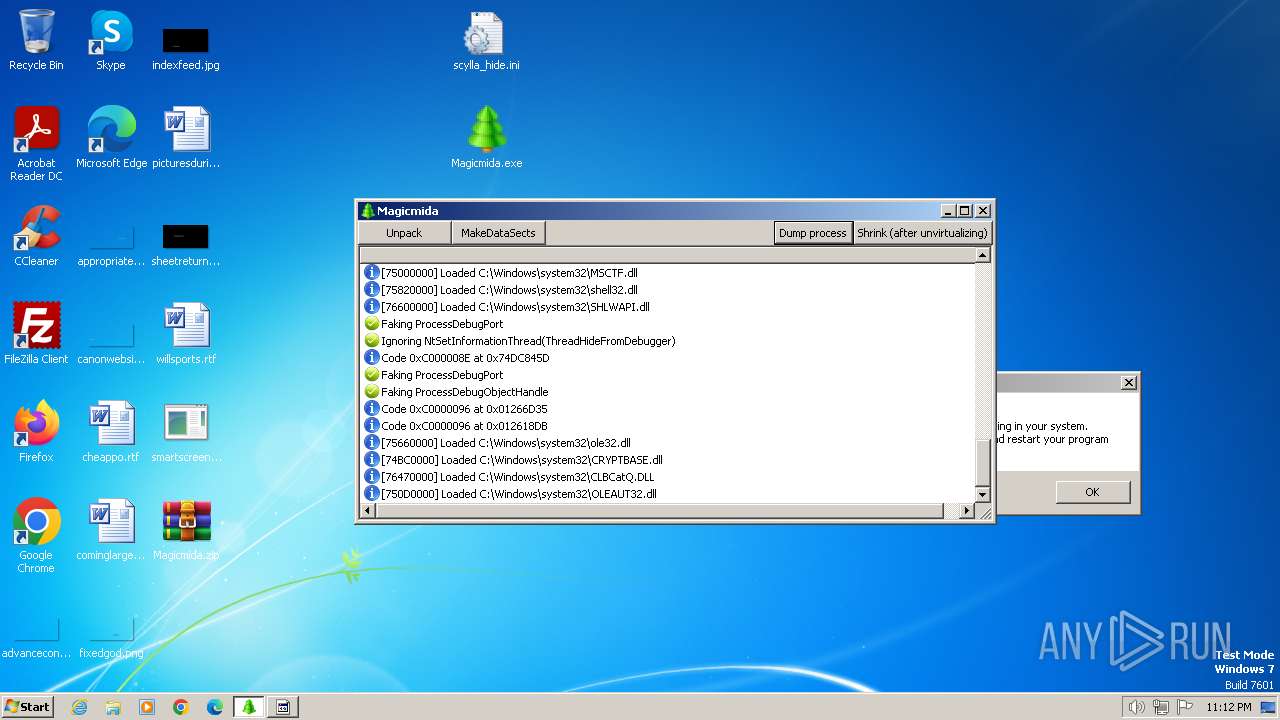Image resolution: width=1280 pixels, height=720 pixels.
Task: Select Google Chrome desktop shortcut
Action: [x=36, y=536]
